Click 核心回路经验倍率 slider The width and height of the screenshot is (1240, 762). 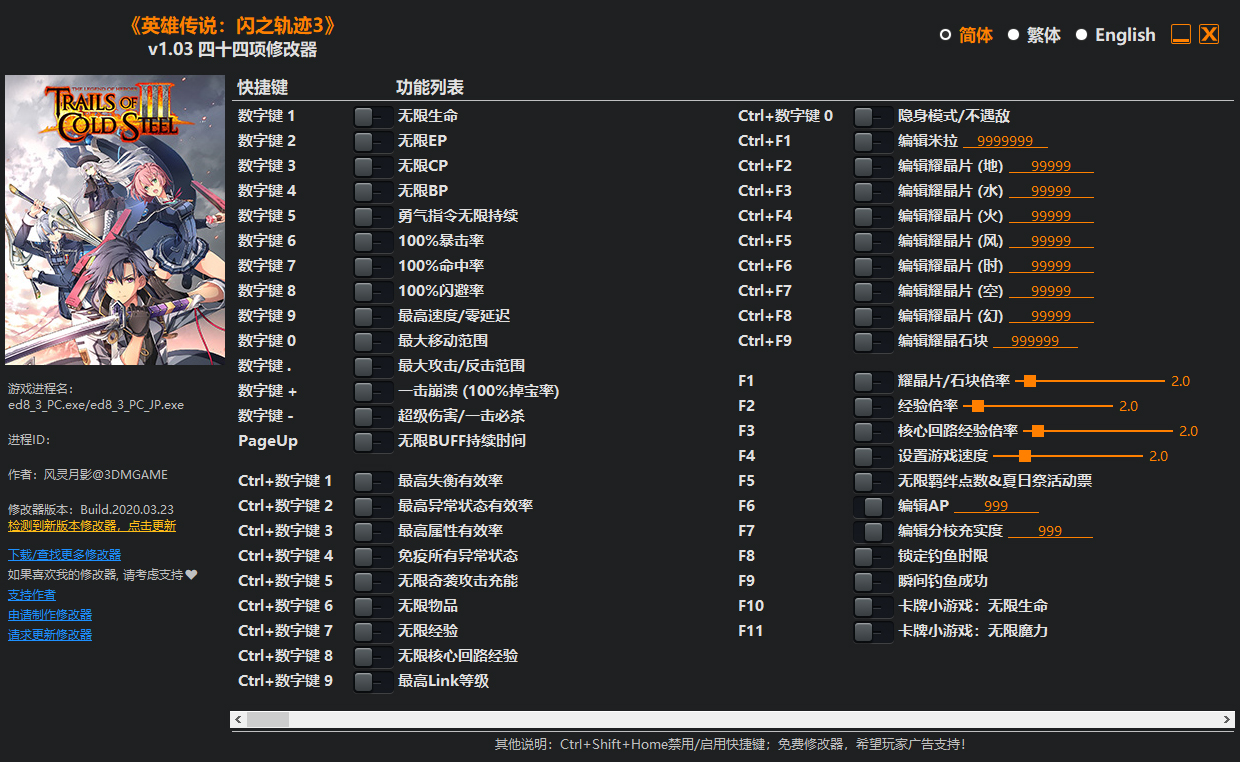(1097, 431)
